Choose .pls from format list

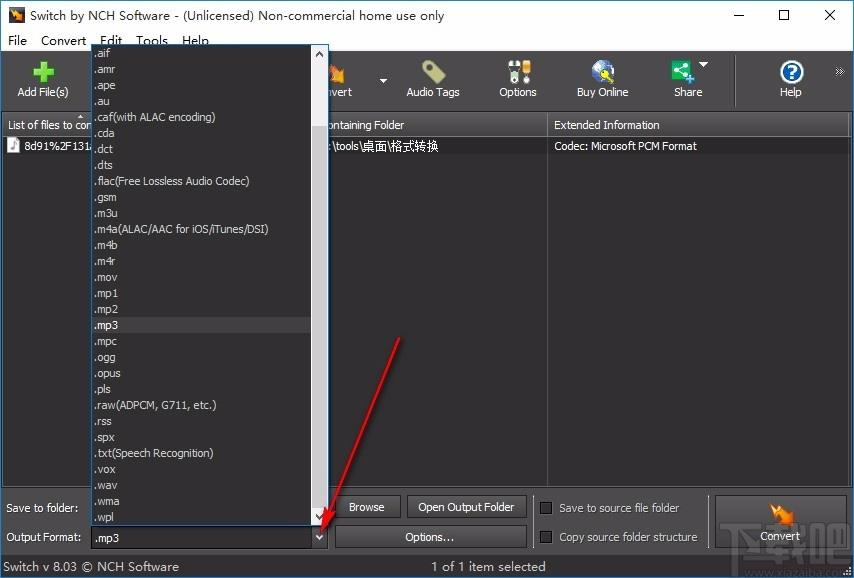(200, 389)
